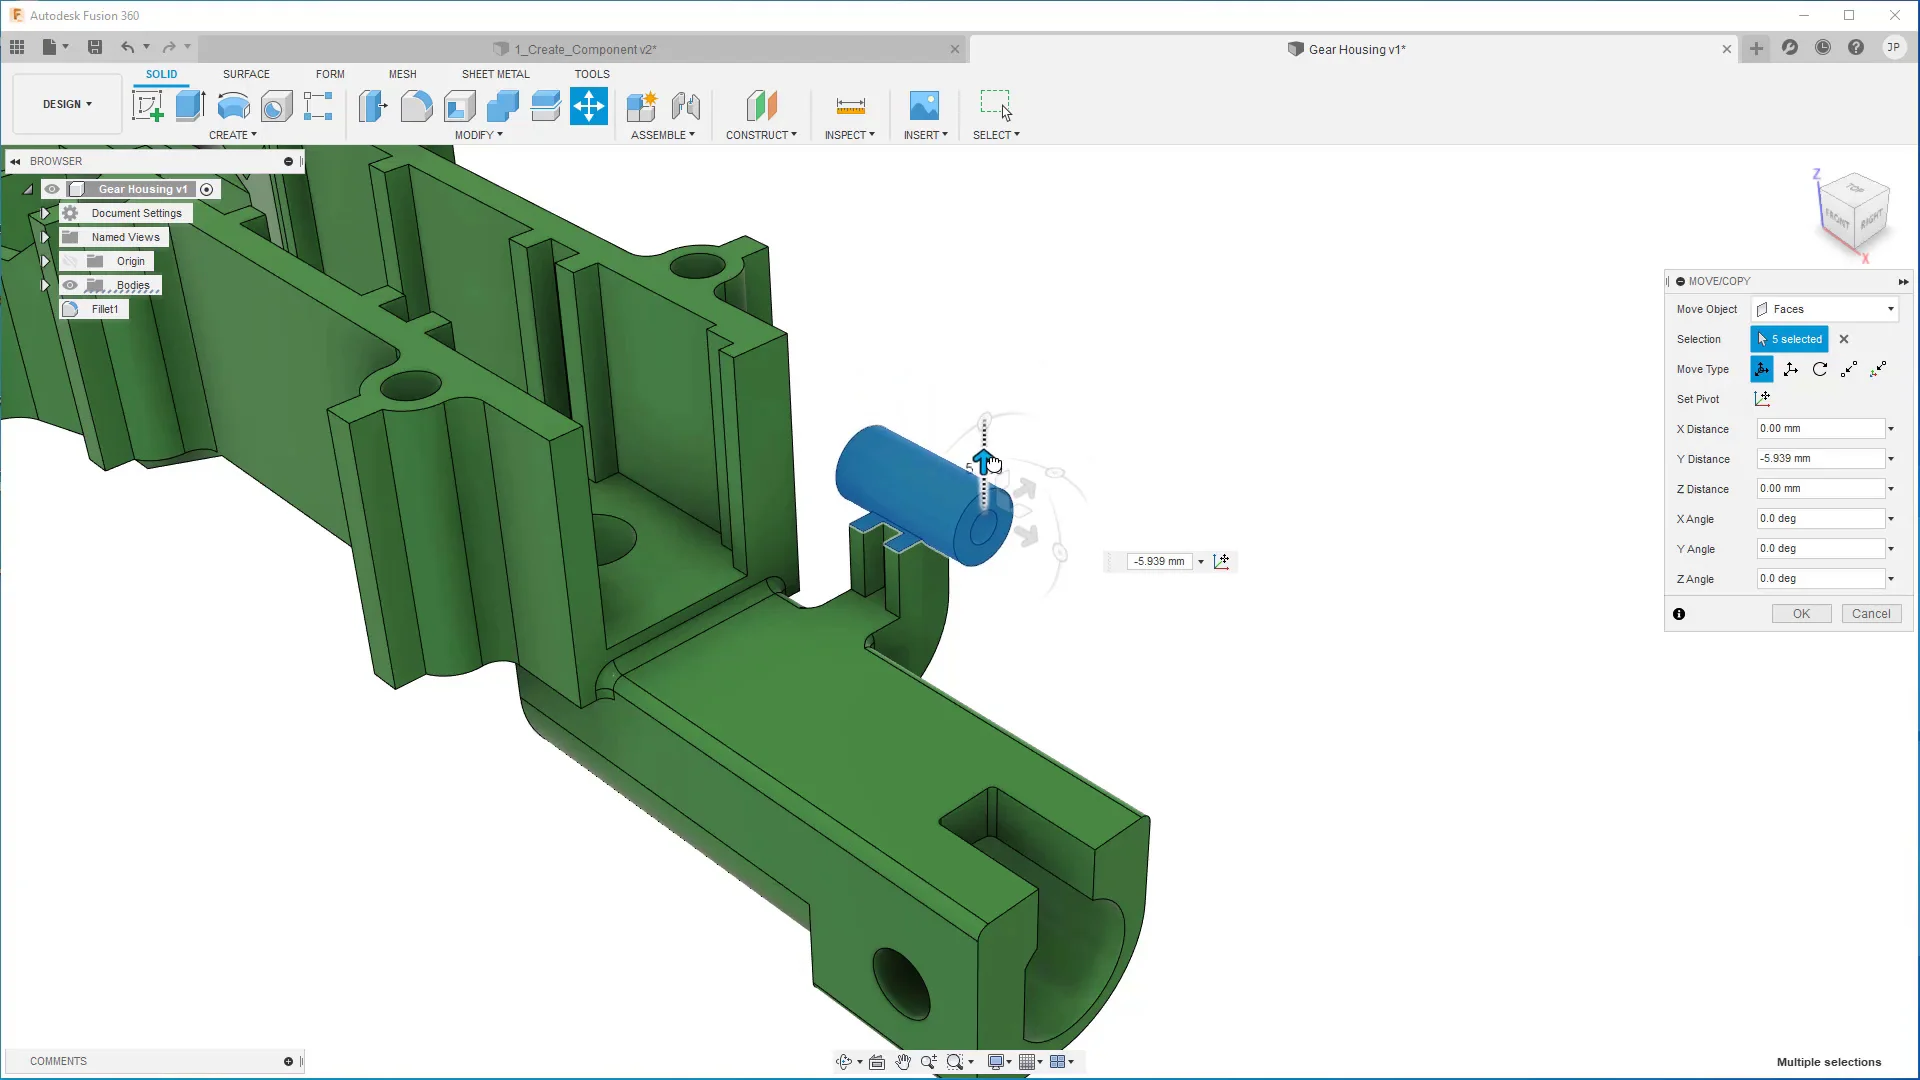Viewport: 1920px width, 1080px height.
Task: Open the Move Type dropdown
Action: coord(1766,369)
